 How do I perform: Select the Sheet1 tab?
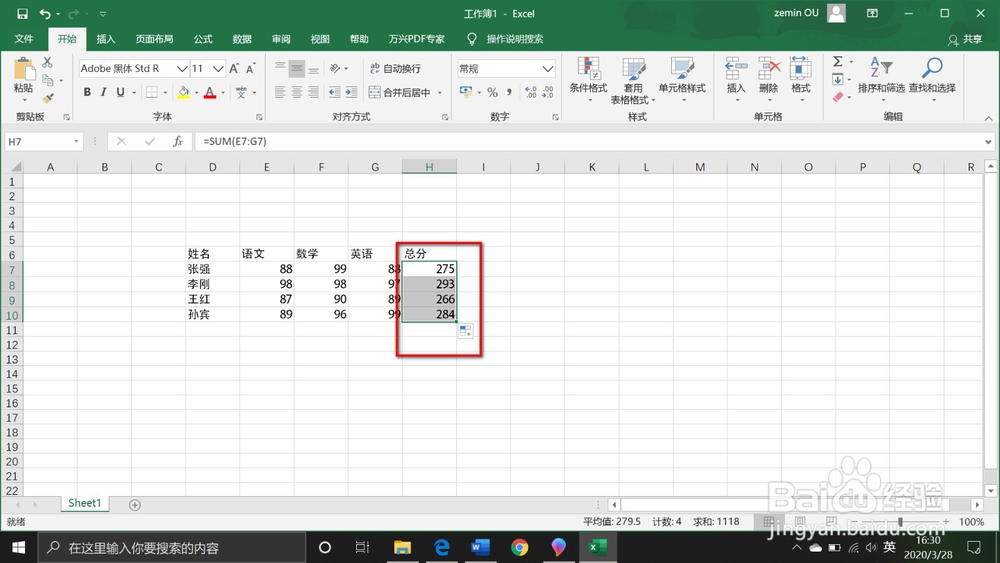pos(85,503)
